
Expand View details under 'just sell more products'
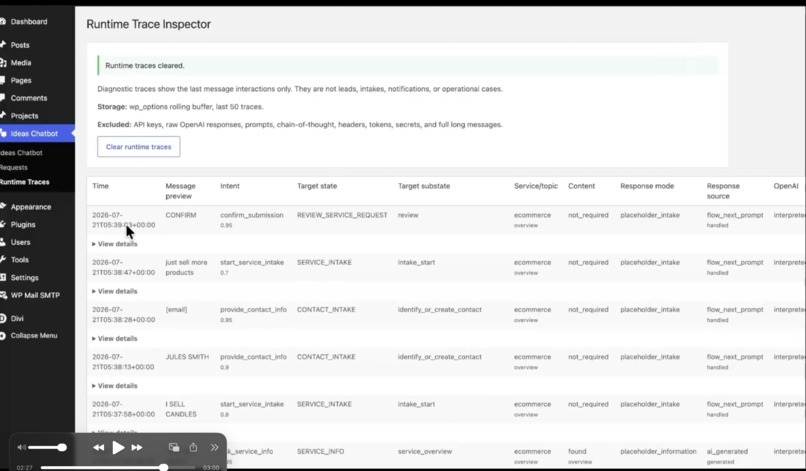[115, 291]
